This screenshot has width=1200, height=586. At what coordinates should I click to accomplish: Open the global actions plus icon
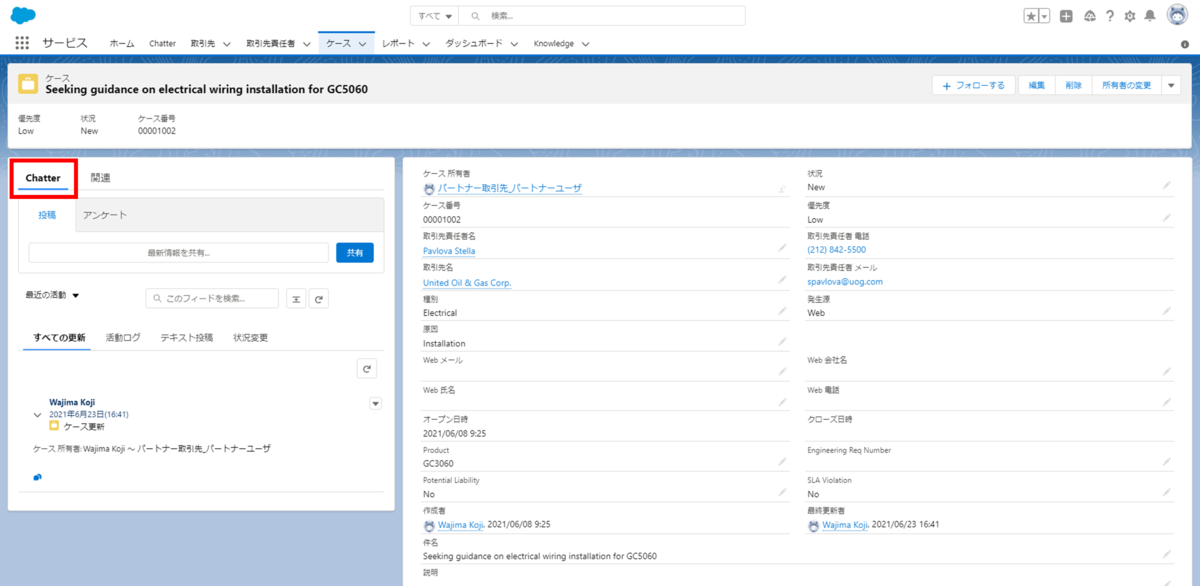(x=1066, y=16)
